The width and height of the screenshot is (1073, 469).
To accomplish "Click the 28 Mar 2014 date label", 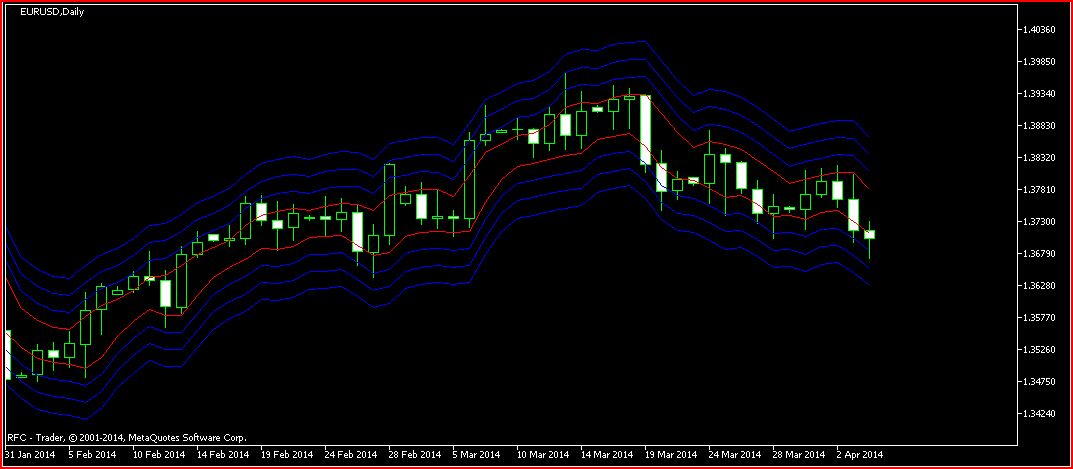I will (x=799, y=455).
